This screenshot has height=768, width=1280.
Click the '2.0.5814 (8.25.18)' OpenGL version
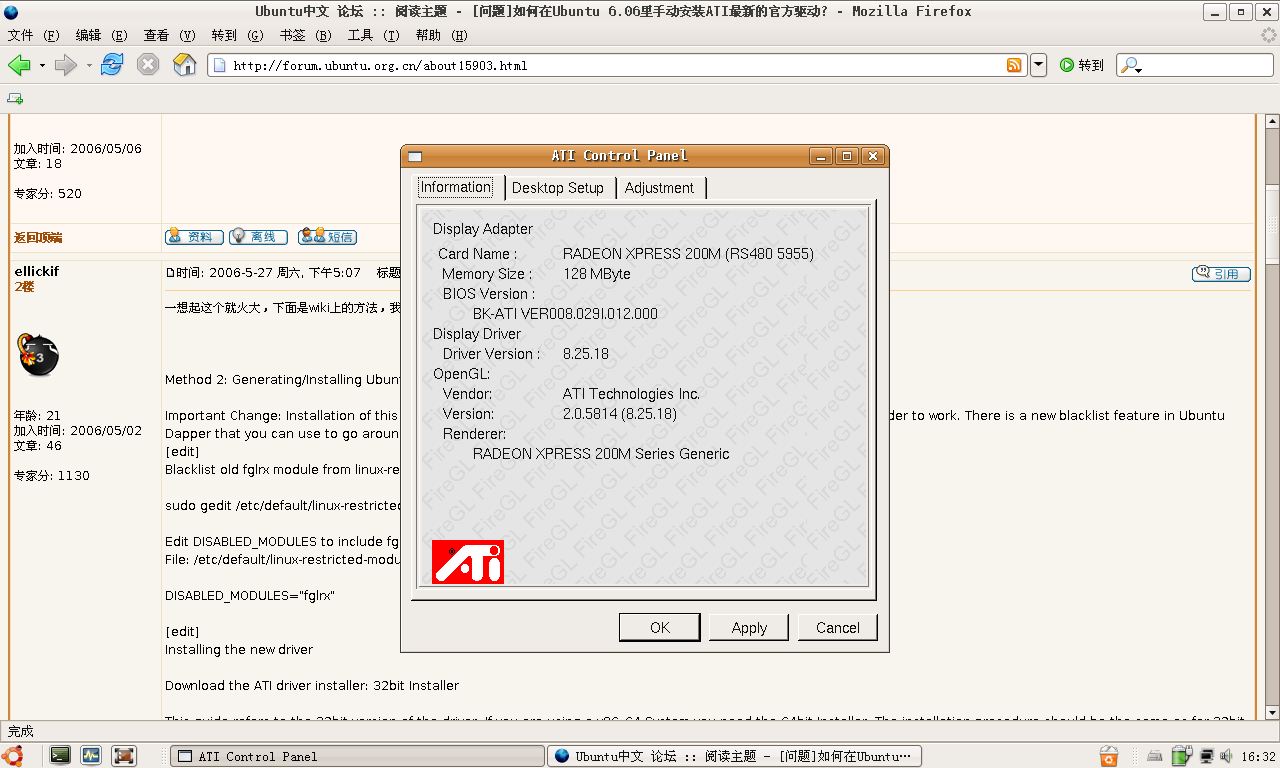tap(620, 414)
